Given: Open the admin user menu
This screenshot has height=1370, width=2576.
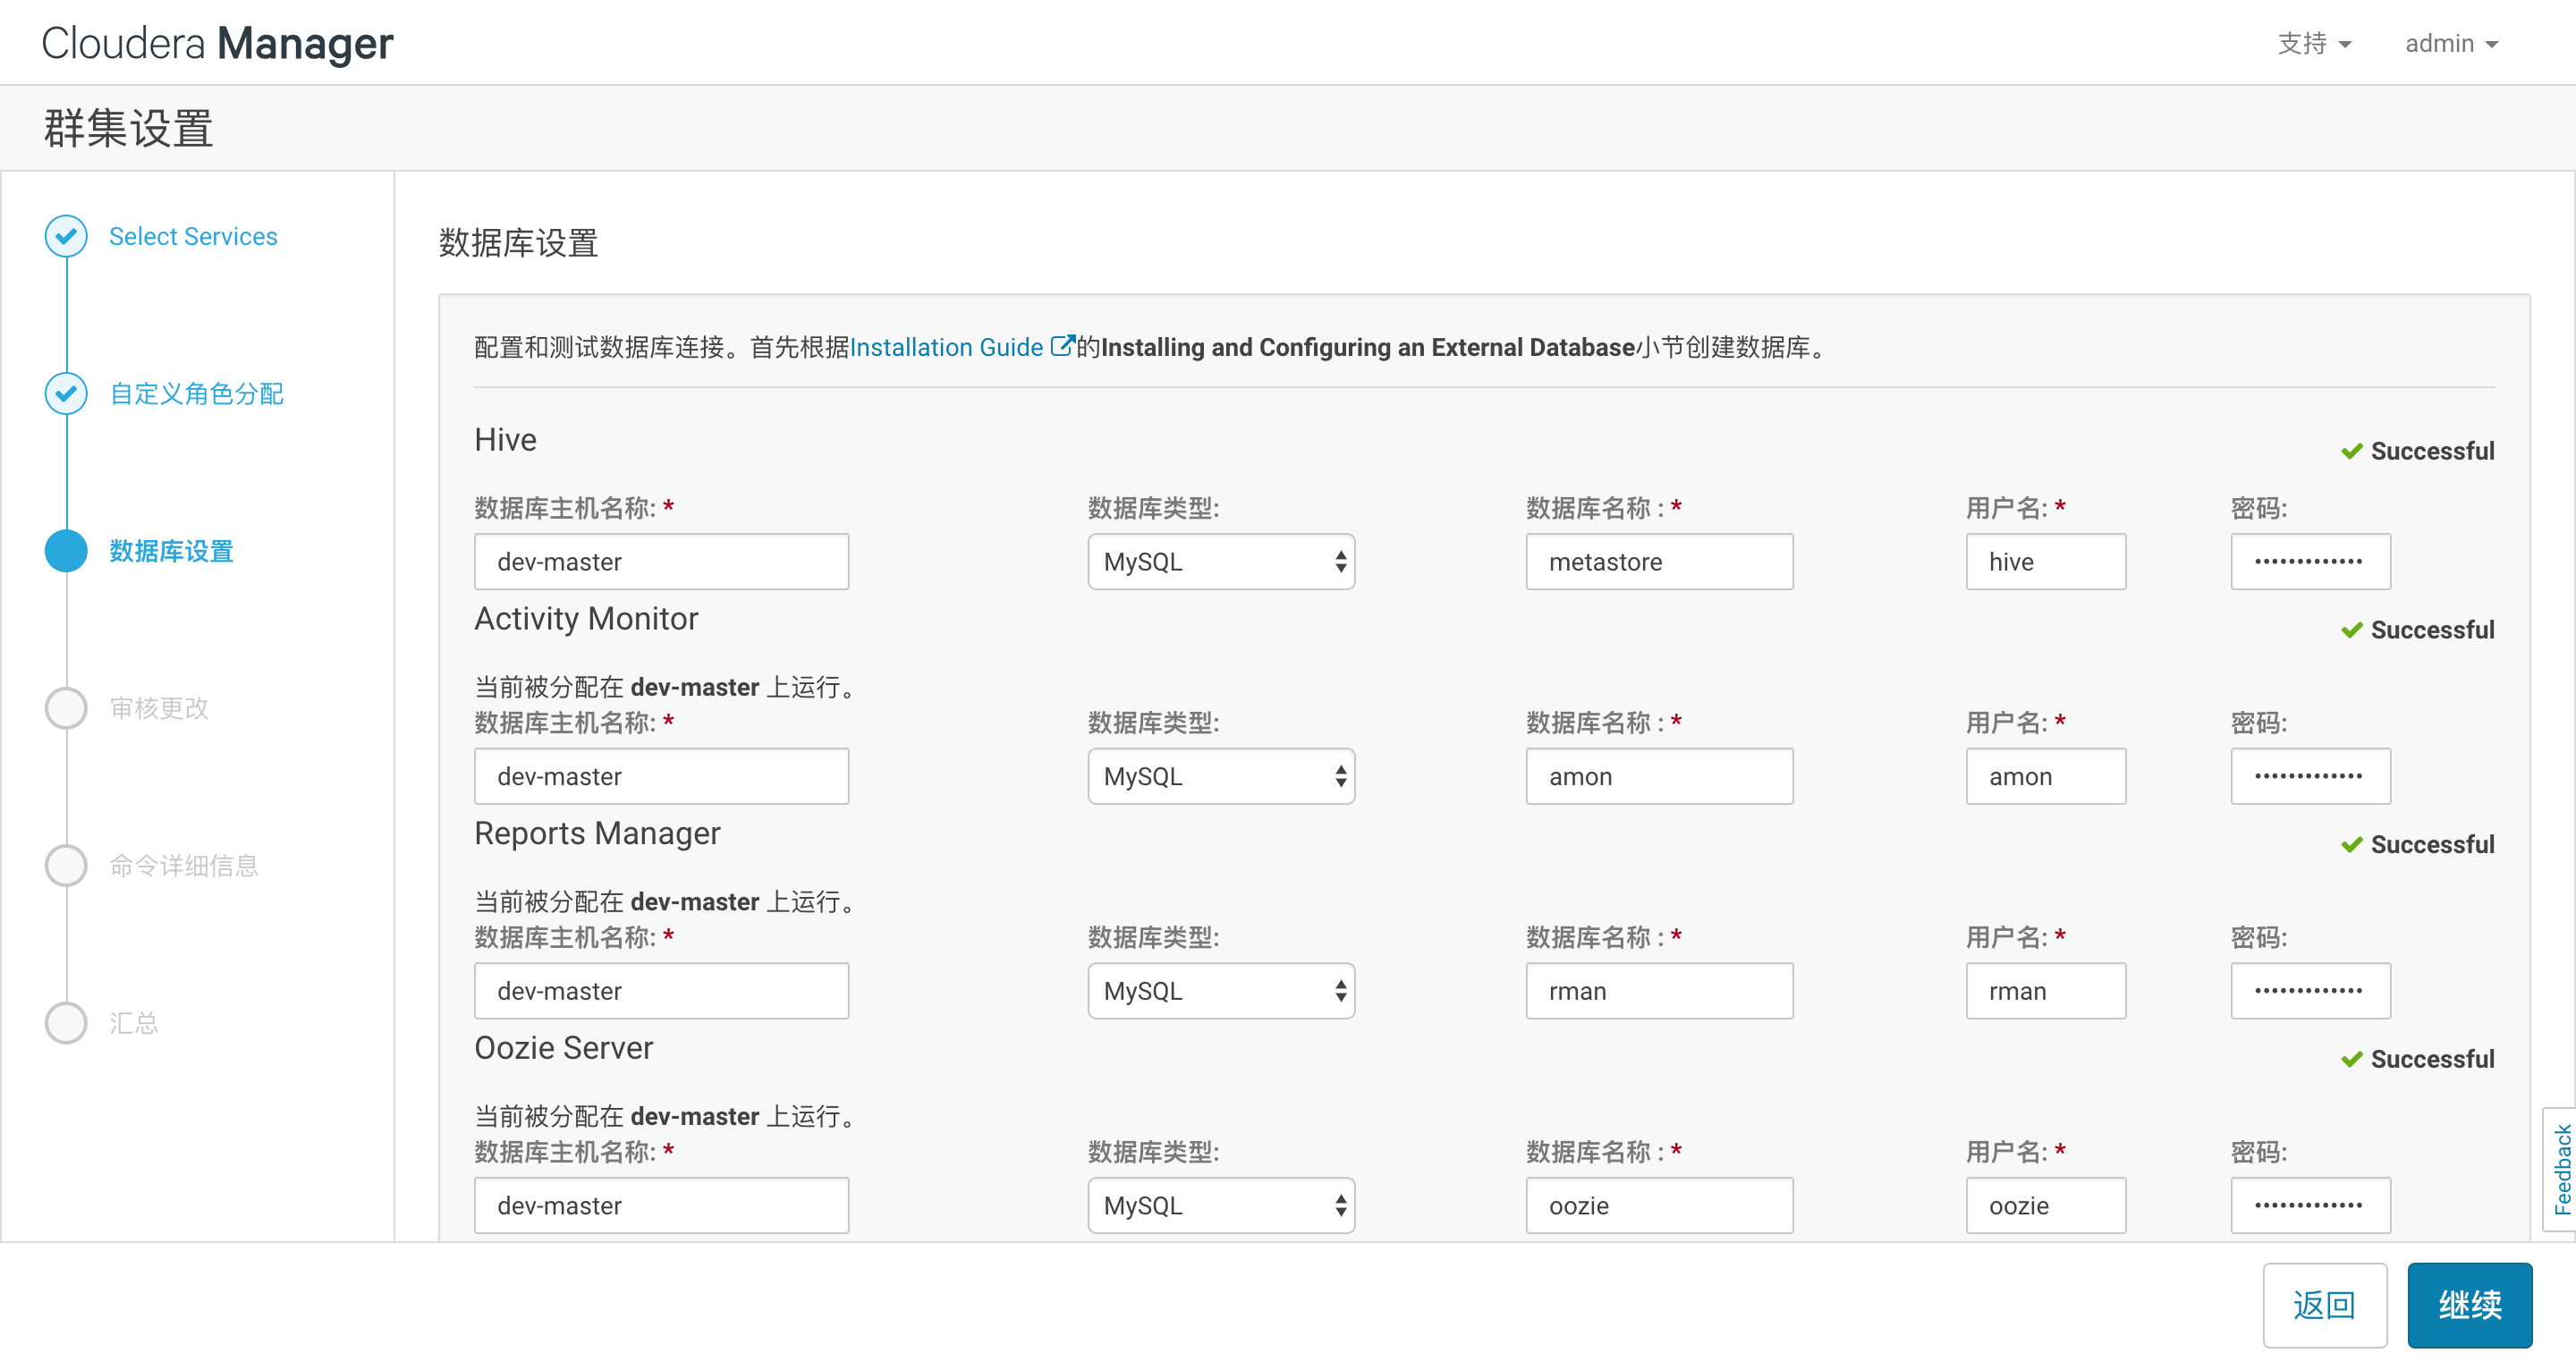Looking at the screenshot, I should point(2450,44).
